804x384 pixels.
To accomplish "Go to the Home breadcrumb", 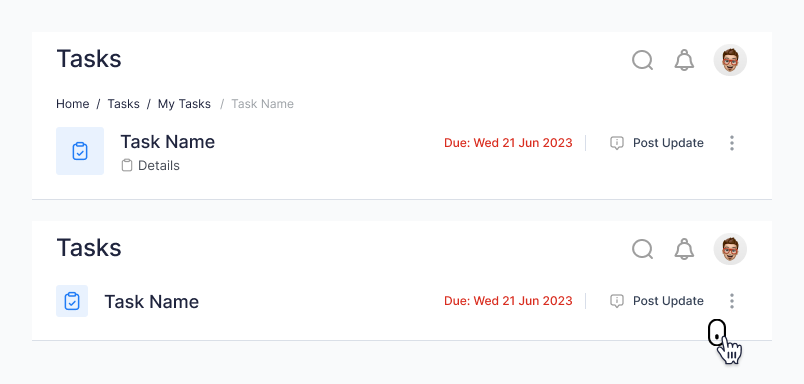I will [72, 104].
